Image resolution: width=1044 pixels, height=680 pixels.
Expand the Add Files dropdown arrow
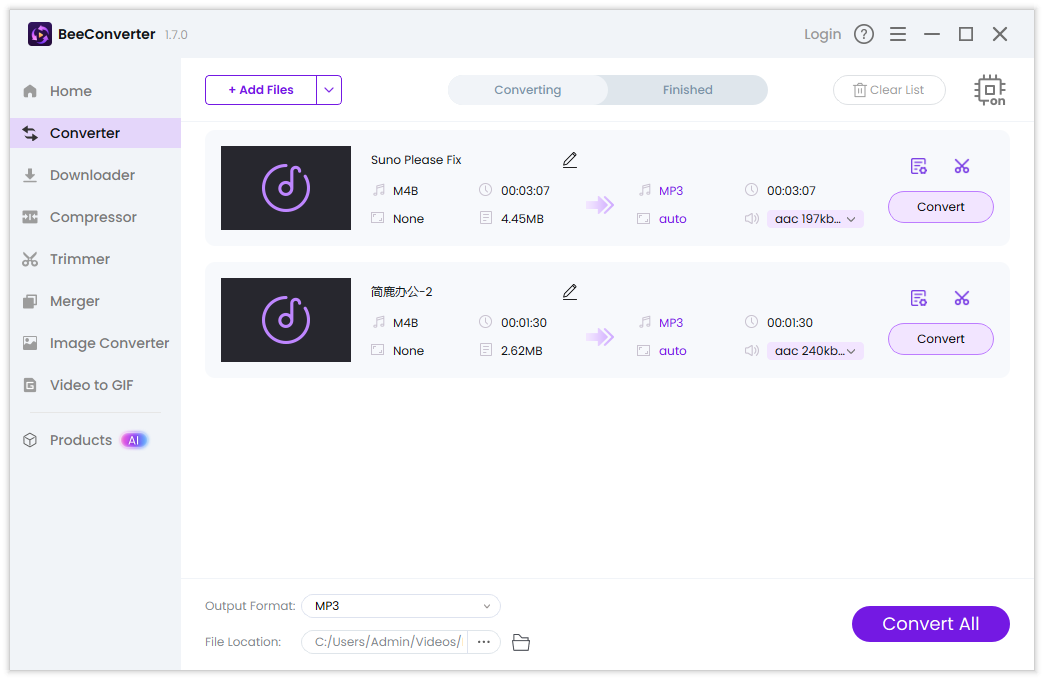coord(329,90)
